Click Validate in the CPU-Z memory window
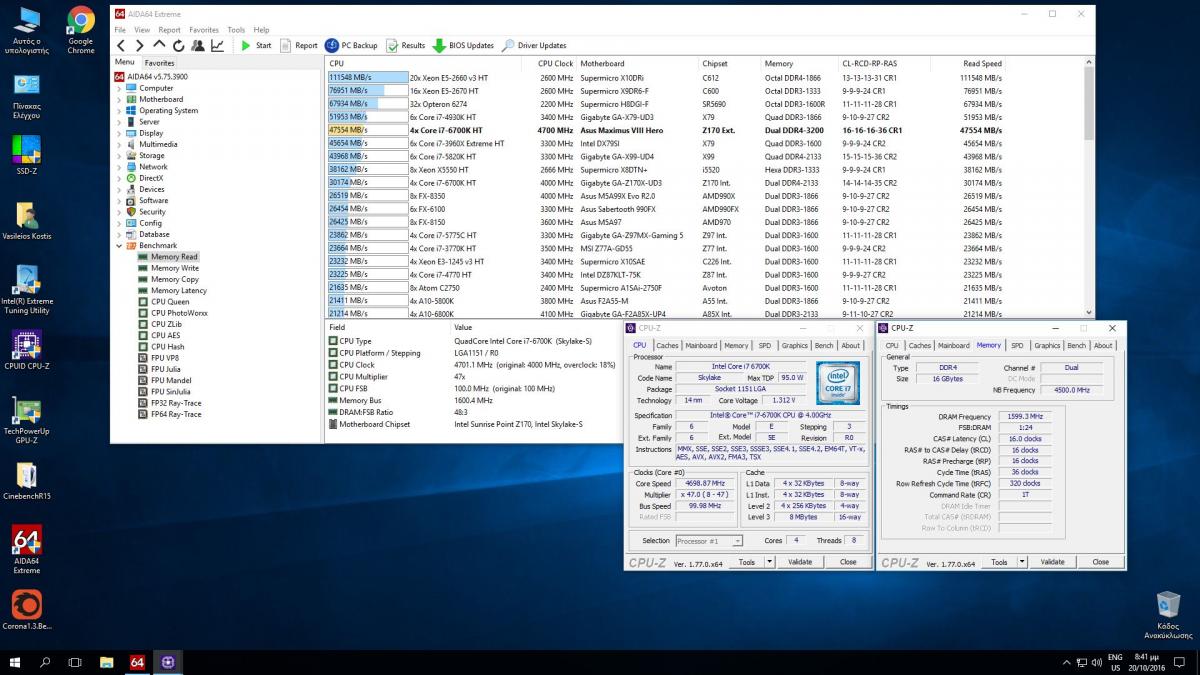 1053,562
